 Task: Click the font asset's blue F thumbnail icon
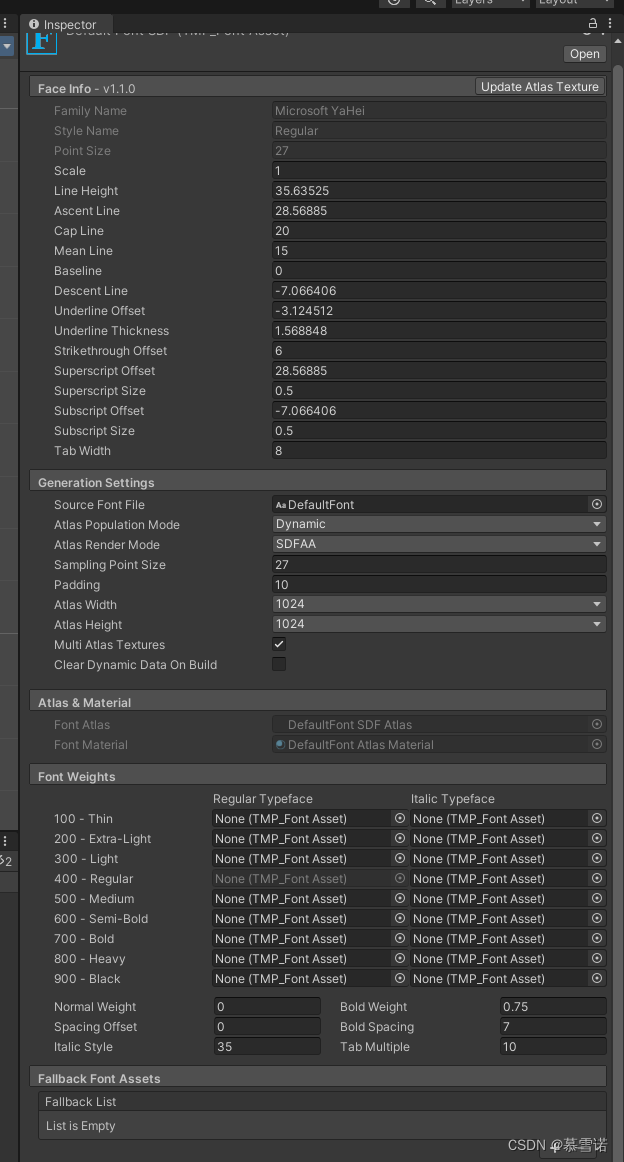(x=40, y=42)
